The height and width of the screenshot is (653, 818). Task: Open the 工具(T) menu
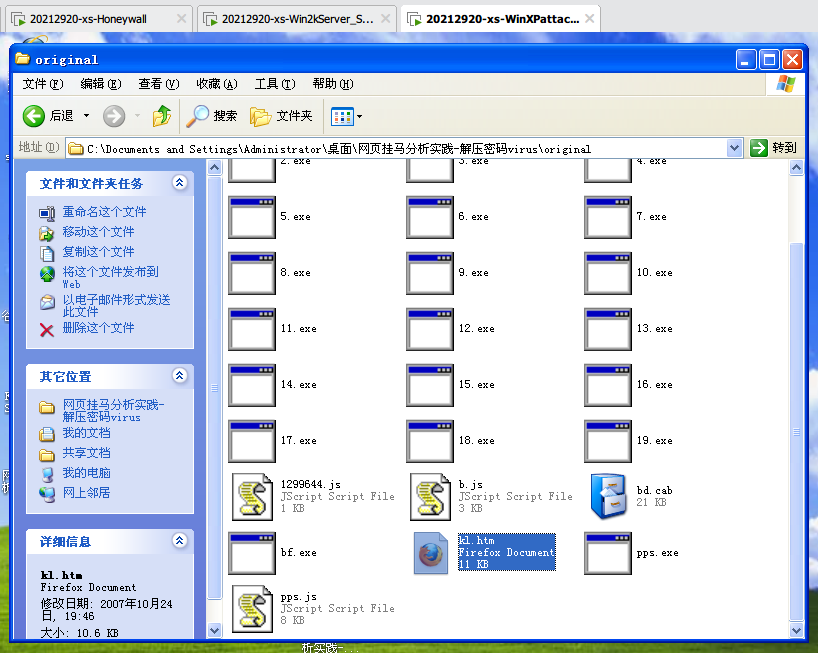pos(275,84)
